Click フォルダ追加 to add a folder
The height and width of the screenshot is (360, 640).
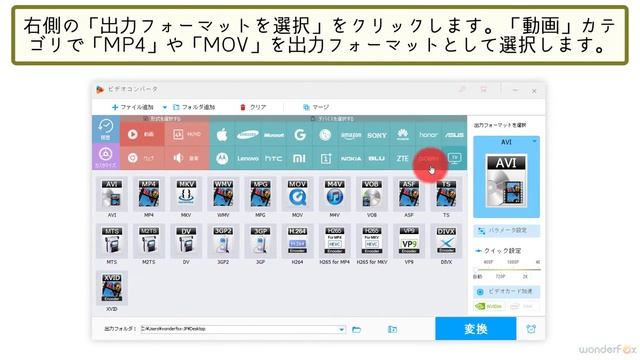point(194,107)
